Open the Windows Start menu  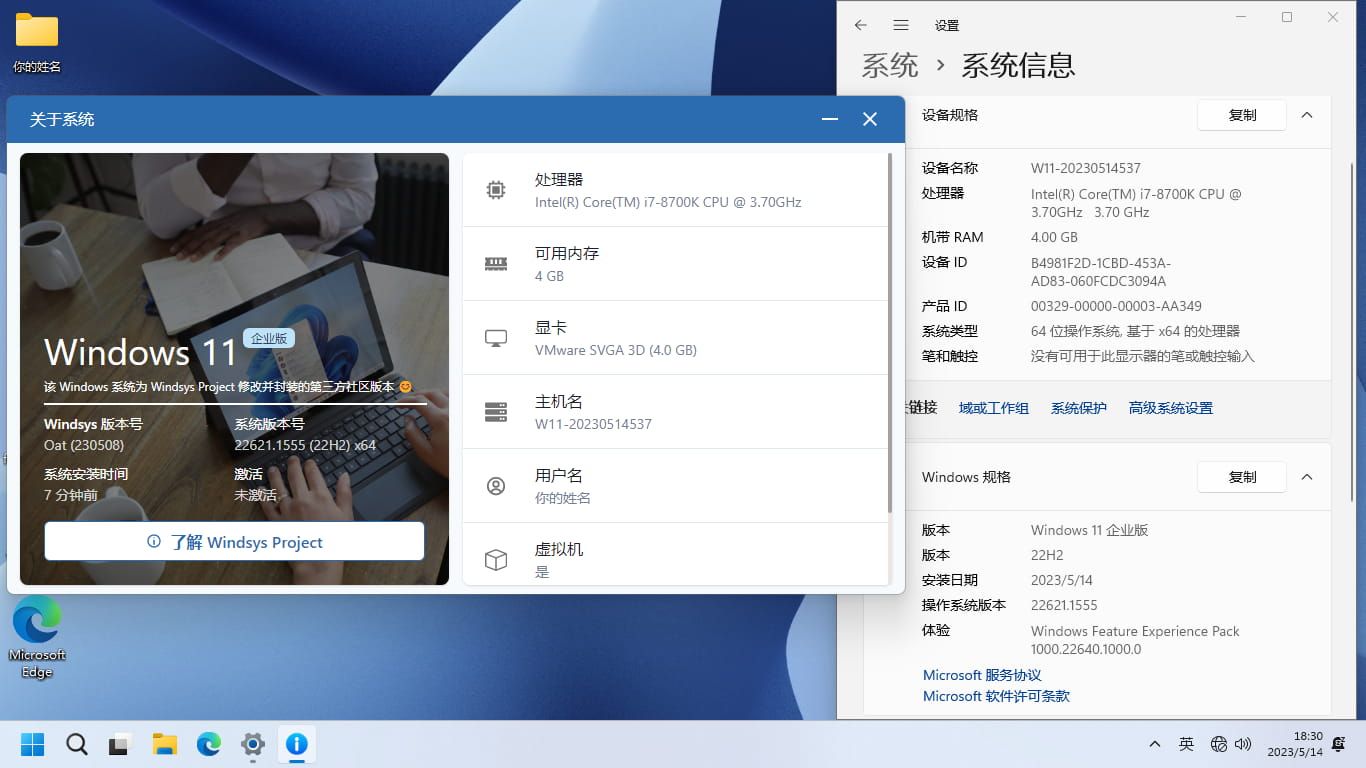point(33,744)
